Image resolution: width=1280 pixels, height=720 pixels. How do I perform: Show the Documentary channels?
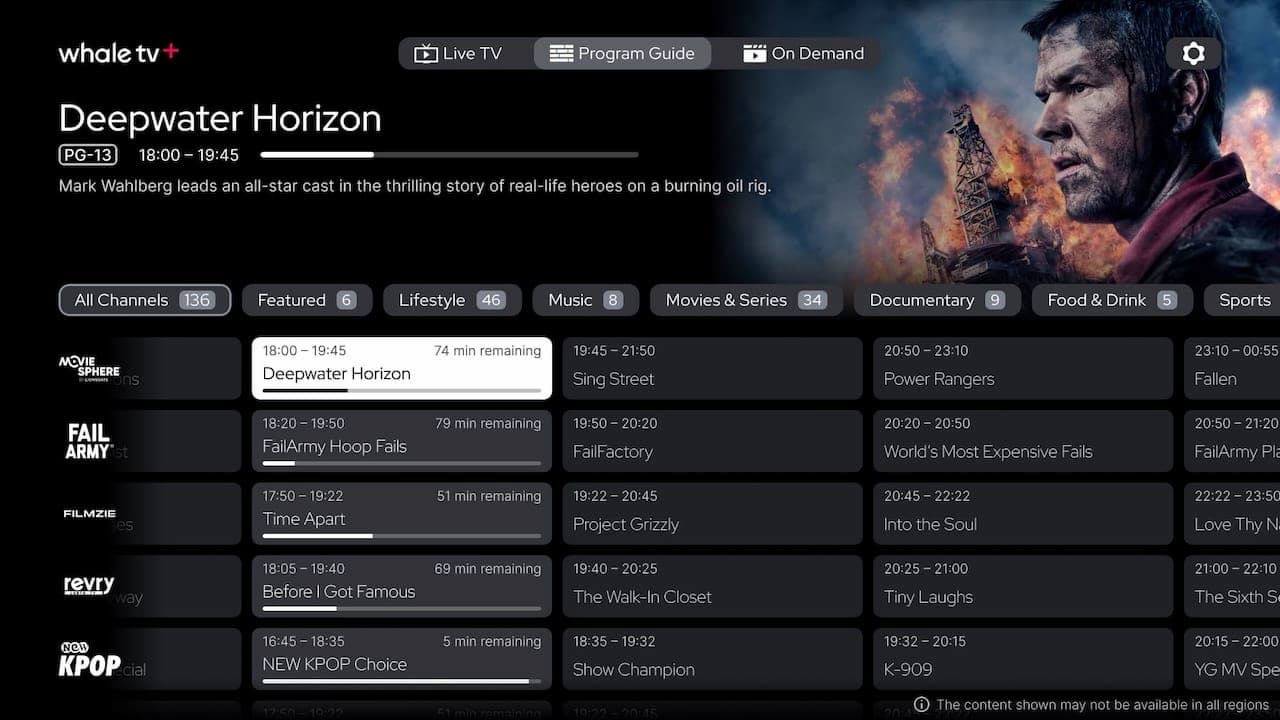[937, 300]
